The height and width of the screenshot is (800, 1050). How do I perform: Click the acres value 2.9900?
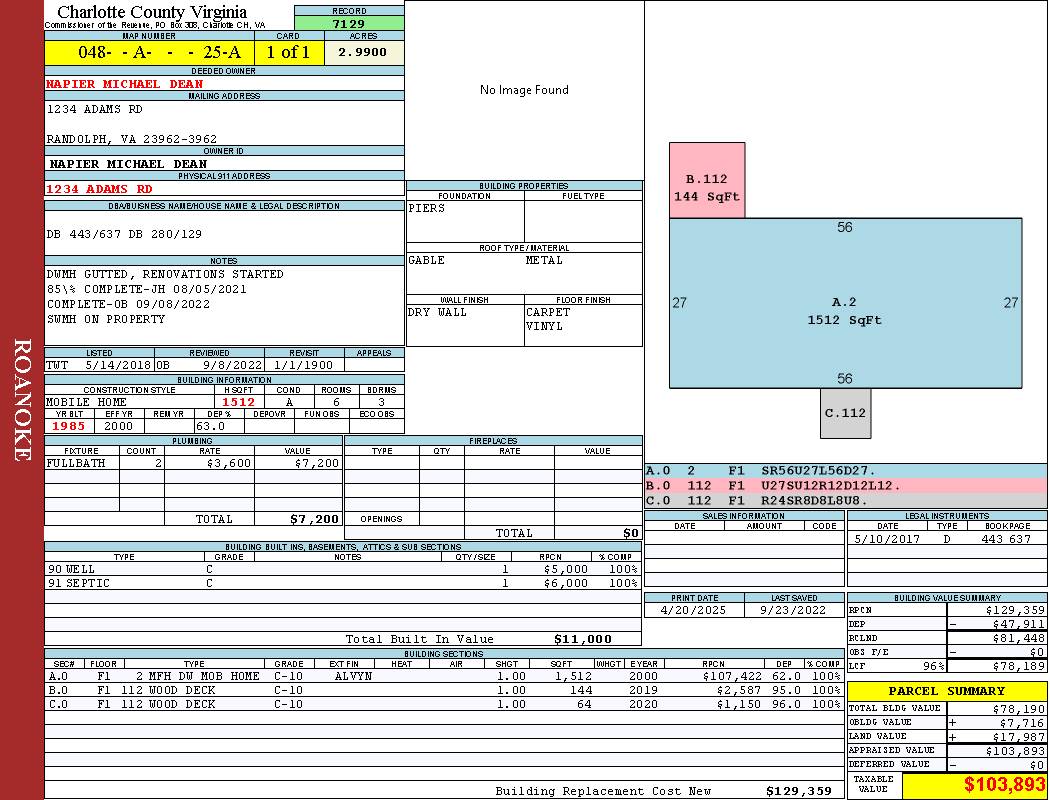tap(363, 52)
